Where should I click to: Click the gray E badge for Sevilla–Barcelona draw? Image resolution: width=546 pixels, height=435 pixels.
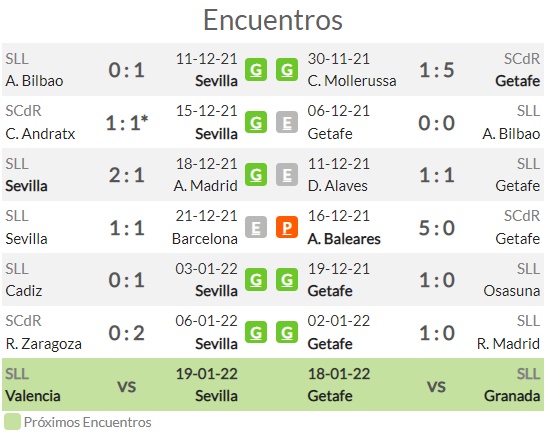256,227
